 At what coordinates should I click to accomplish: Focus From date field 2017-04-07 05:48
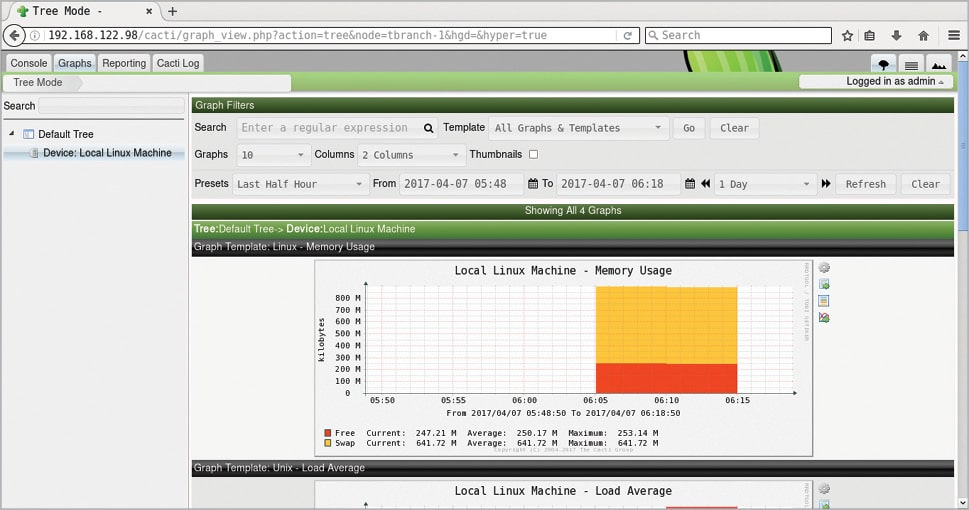(462, 184)
